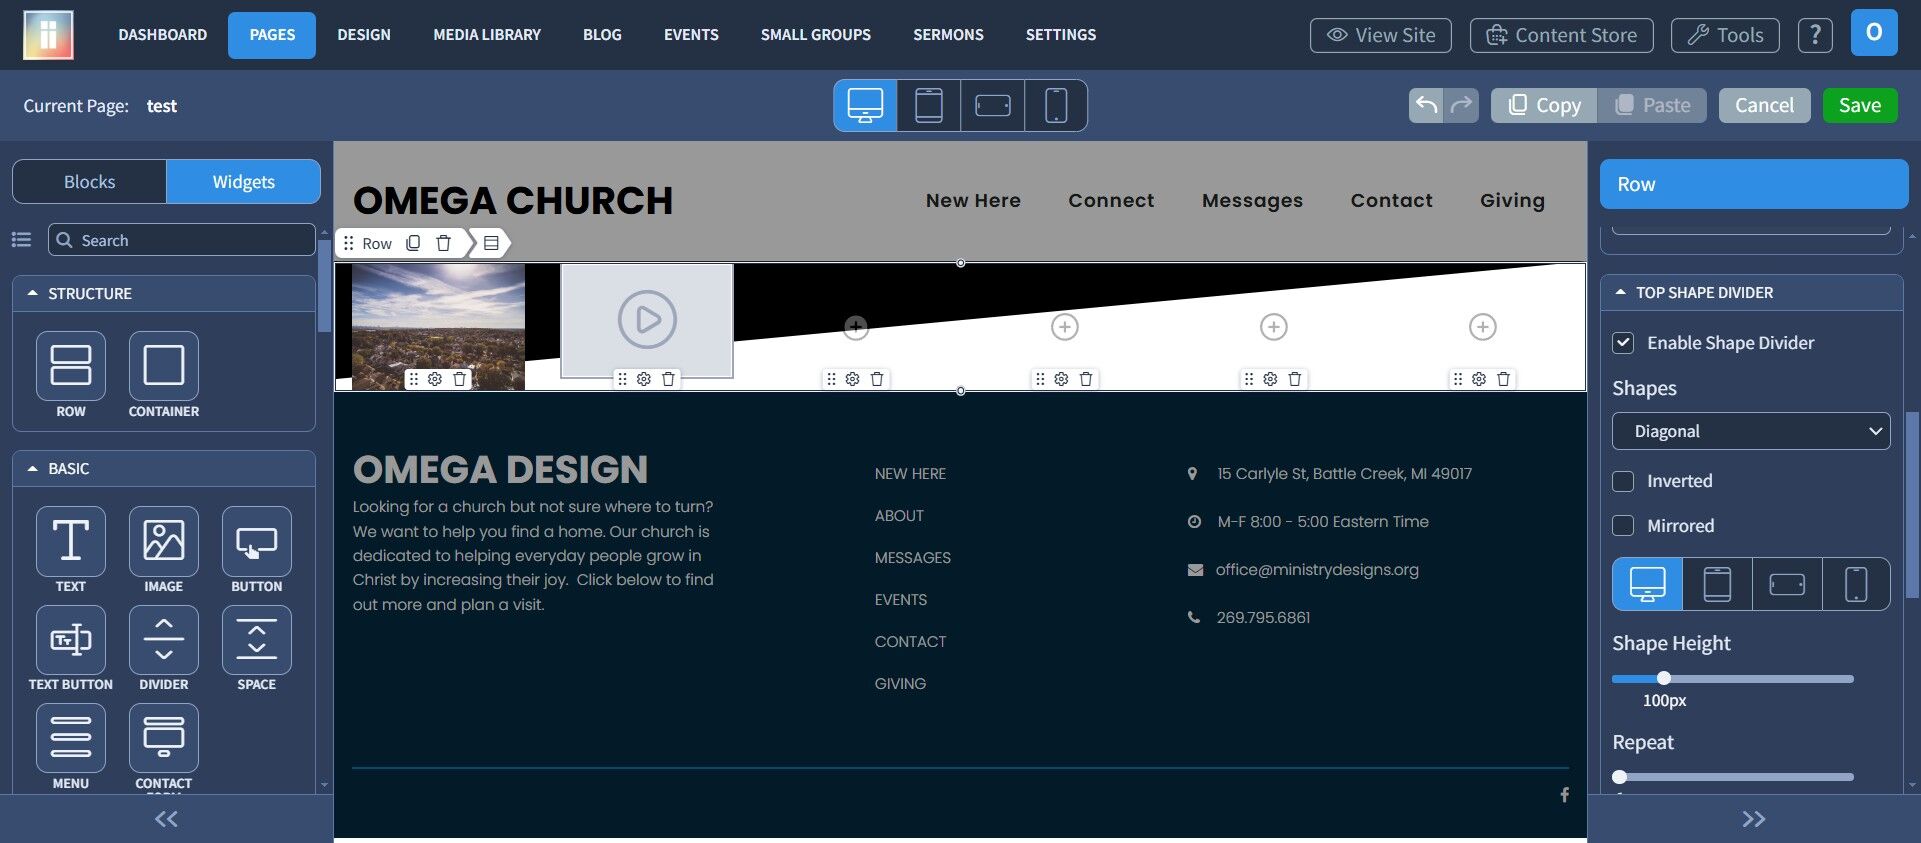
Task: Click the Giving link in site header
Action: [x=1512, y=200]
